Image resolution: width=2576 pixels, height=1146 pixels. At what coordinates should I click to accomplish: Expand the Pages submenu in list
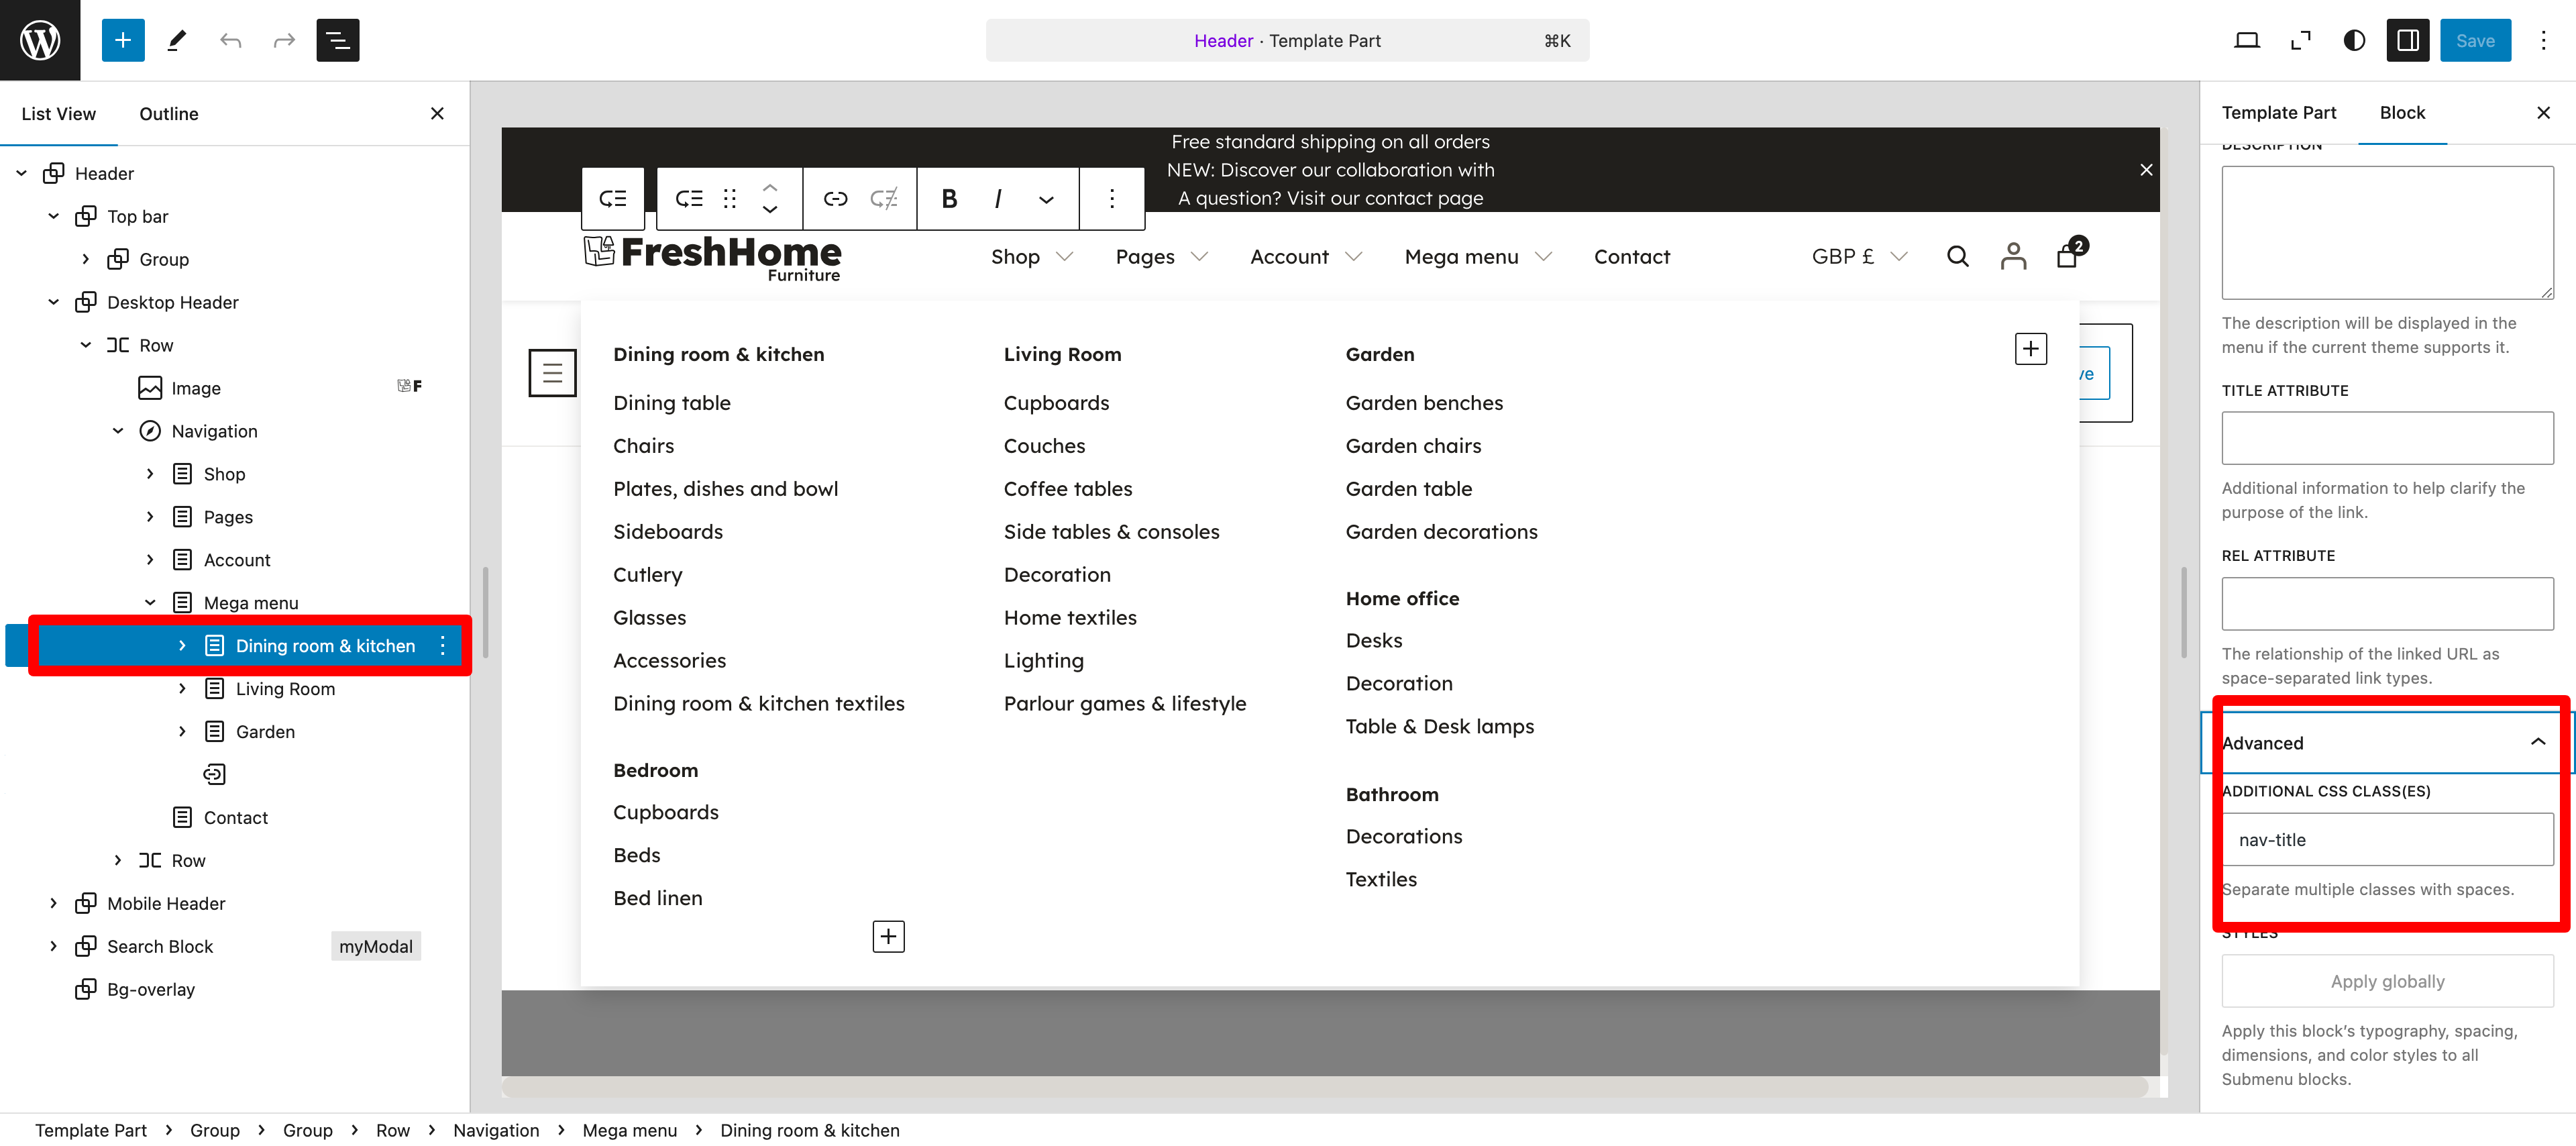150,517
